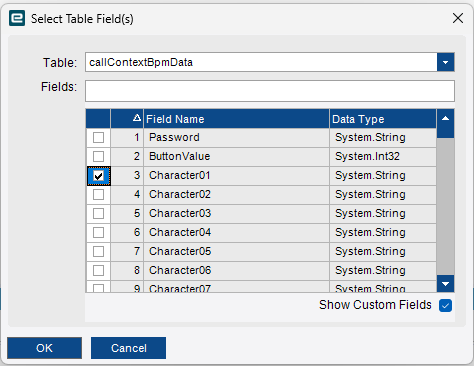
Task: Select the Character04 field name cell
Action: point(236,232)
